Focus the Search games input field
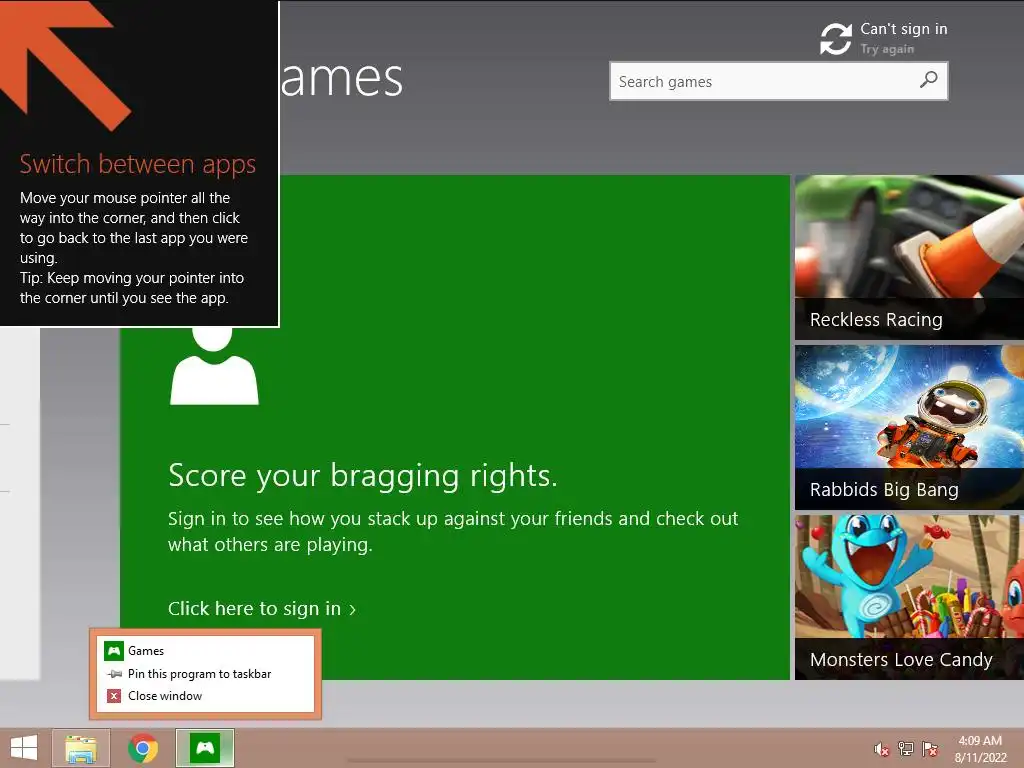This screenshot has height=768, width=1024. 778,81
